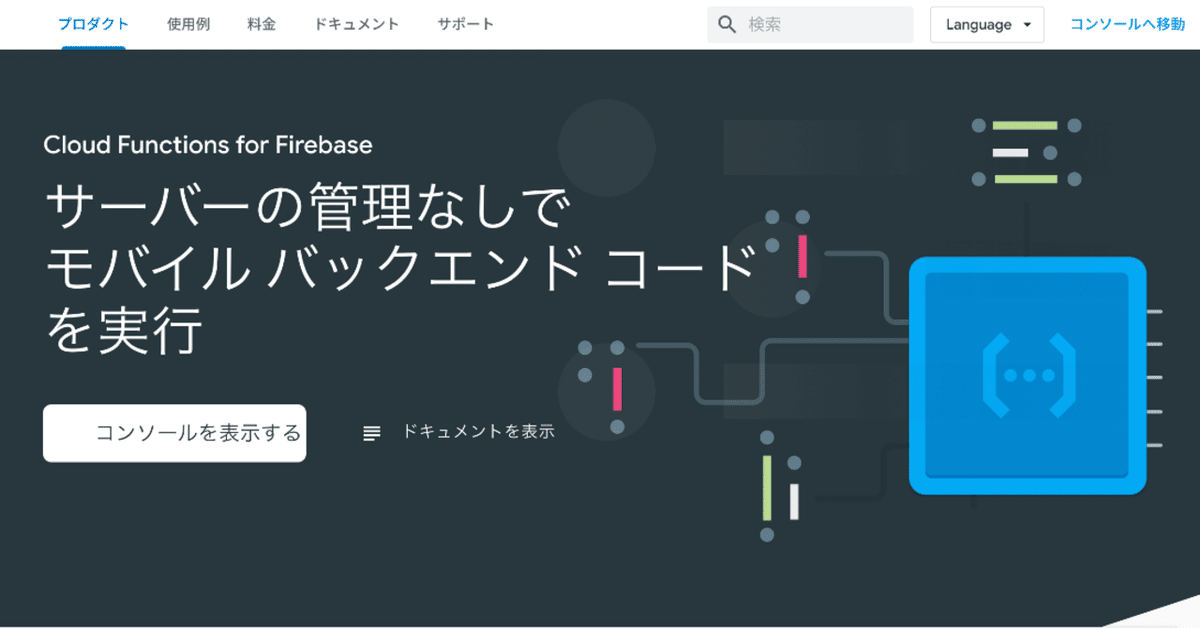Open the ドキュメントを表示 link
This screenshot has width=1200, height=628.
pyautogui.click(x=478, y=432)
